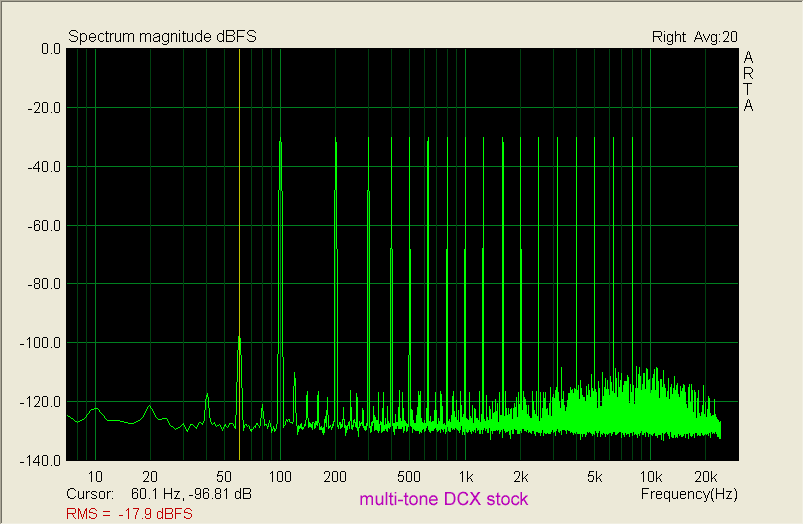Viewport: 804px width, 525px height.
Task: Click the 'Right' channel label
Action: (668, 37)
